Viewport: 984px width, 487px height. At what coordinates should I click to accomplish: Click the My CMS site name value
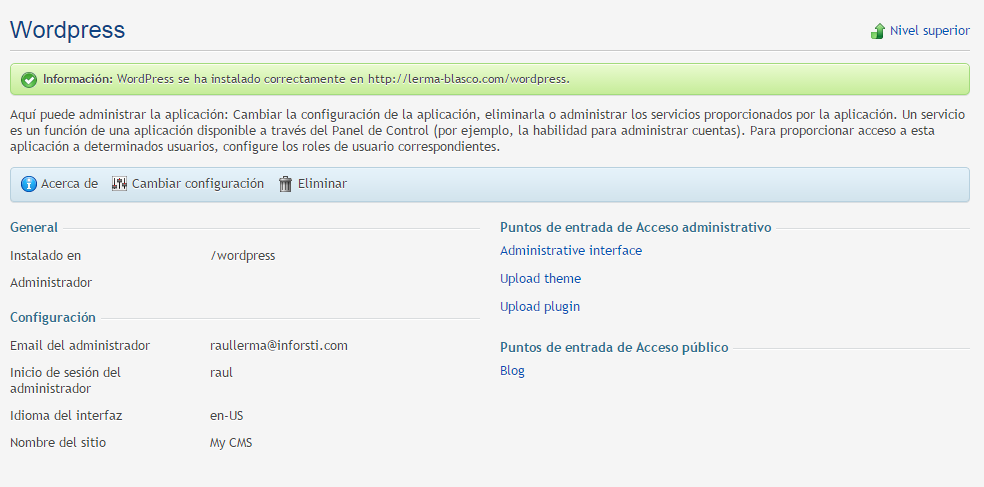pyautogui.click(x=231, y=443)
